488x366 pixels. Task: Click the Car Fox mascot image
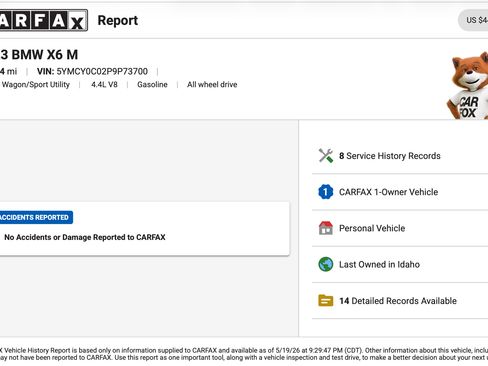(468, 86)
